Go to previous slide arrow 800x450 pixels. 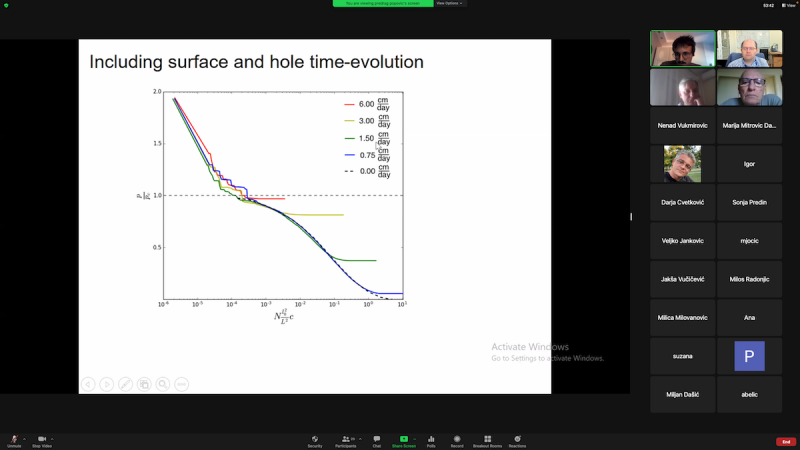pos(88,384)
